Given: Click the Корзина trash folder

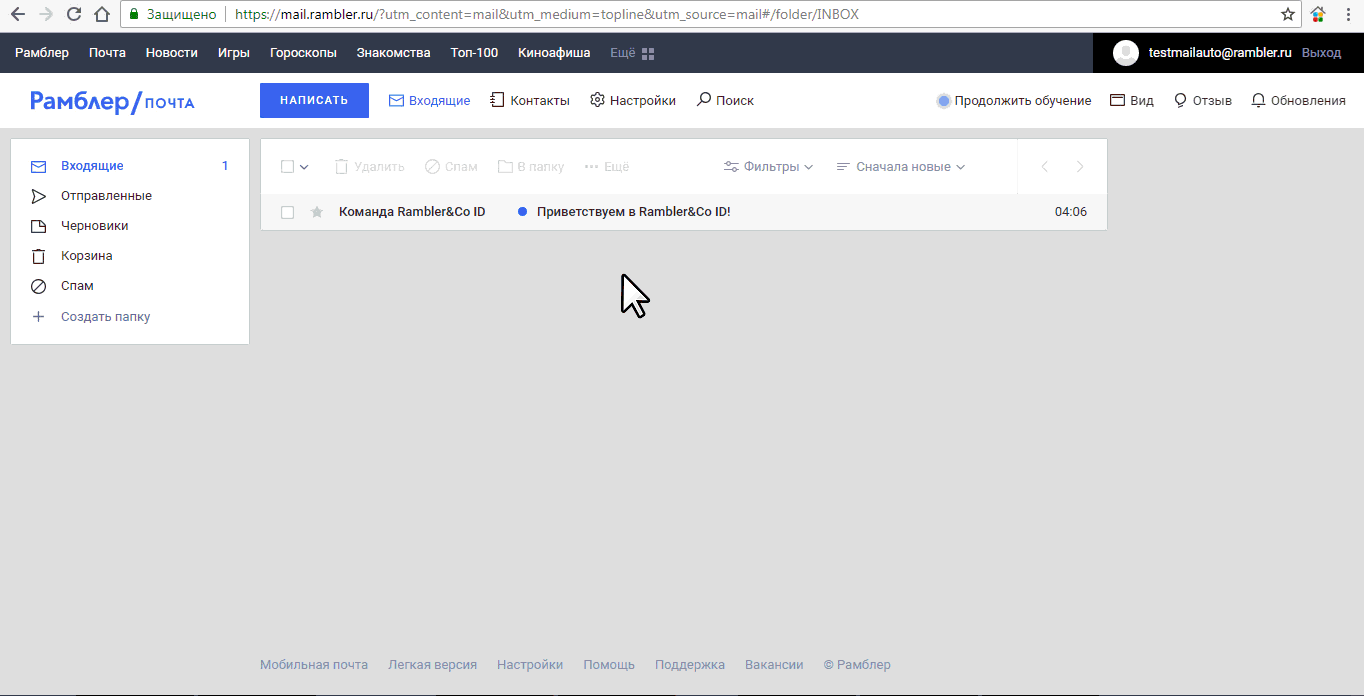Looking at the screenshot, I should (86, 256).
